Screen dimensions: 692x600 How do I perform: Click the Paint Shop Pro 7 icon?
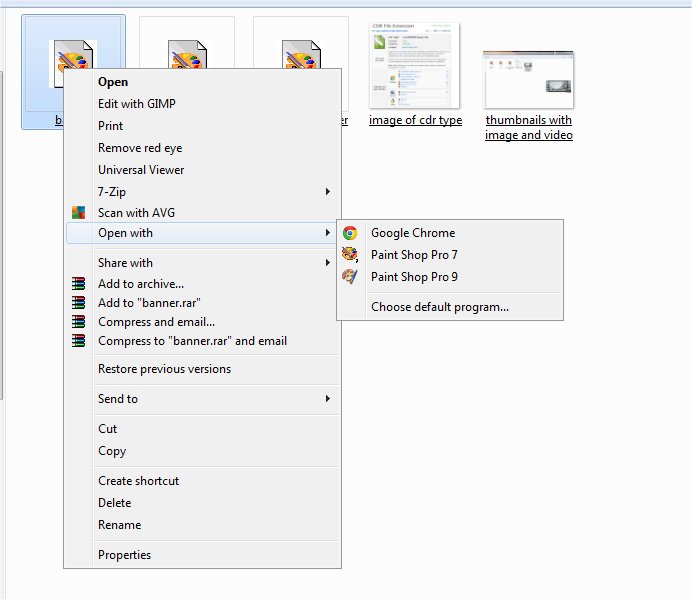tap(350, 255)
